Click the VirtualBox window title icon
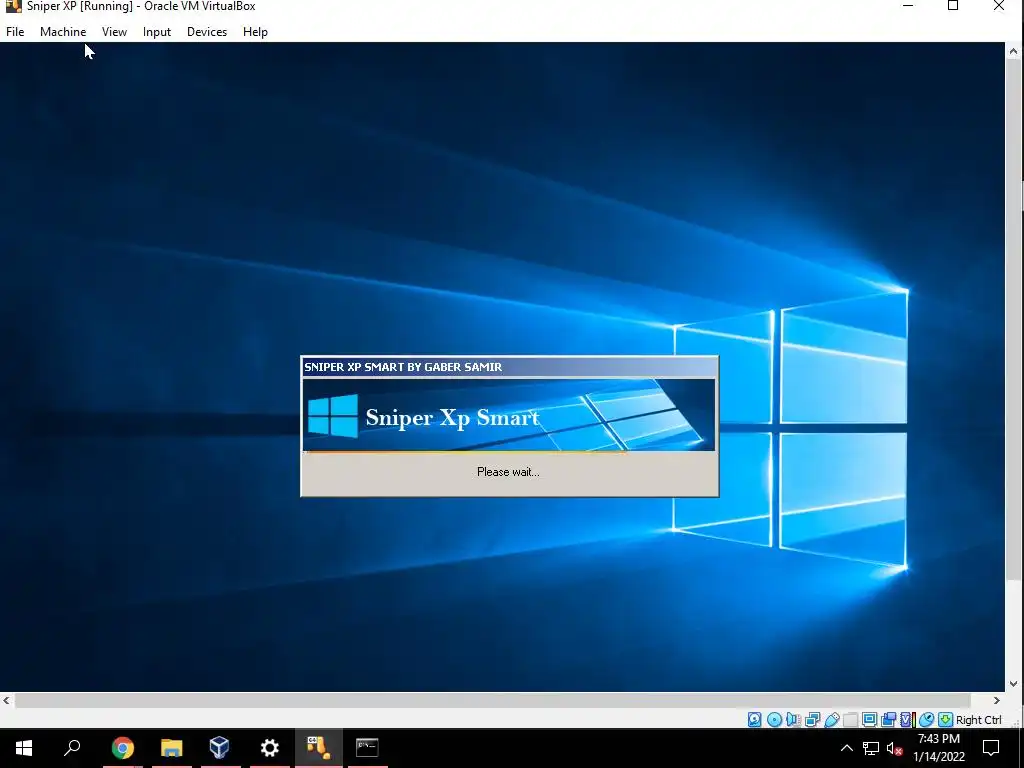 pos(13,7)
